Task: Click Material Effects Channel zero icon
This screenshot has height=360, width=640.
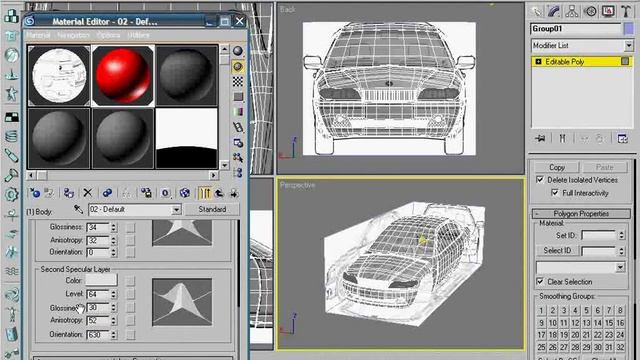Action: click(165, 193)
